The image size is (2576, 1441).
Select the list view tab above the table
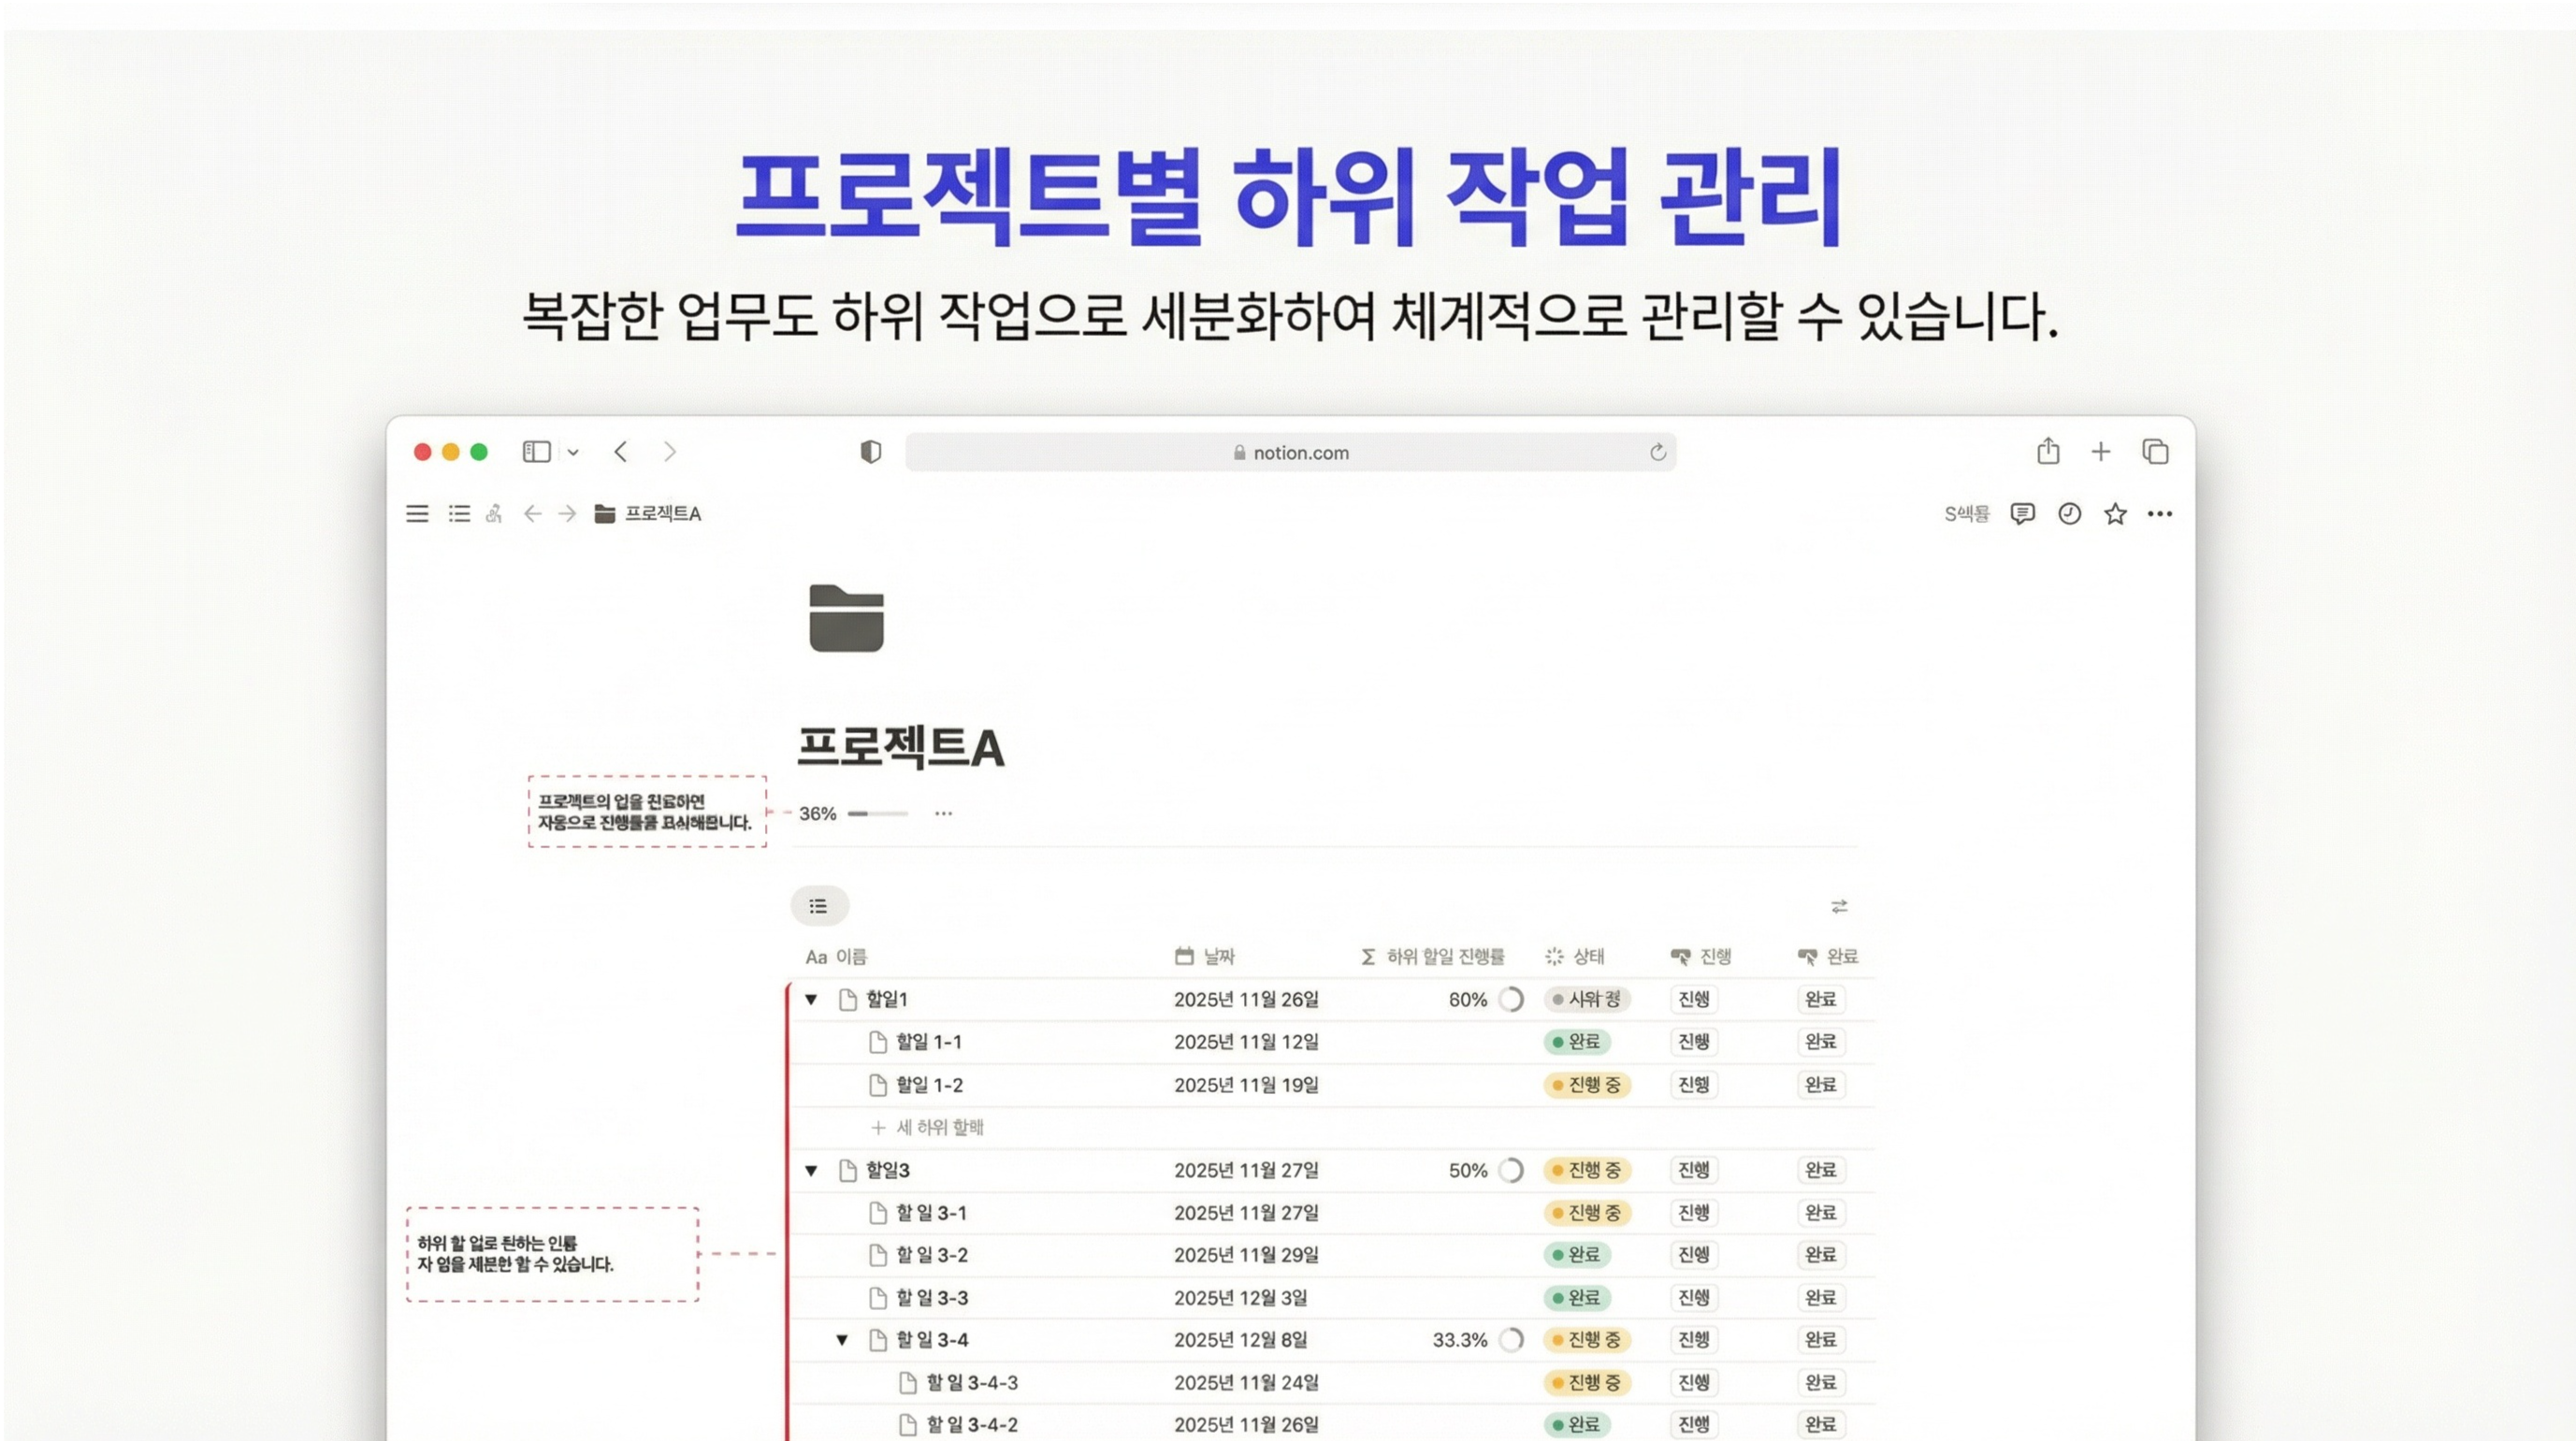819,906
